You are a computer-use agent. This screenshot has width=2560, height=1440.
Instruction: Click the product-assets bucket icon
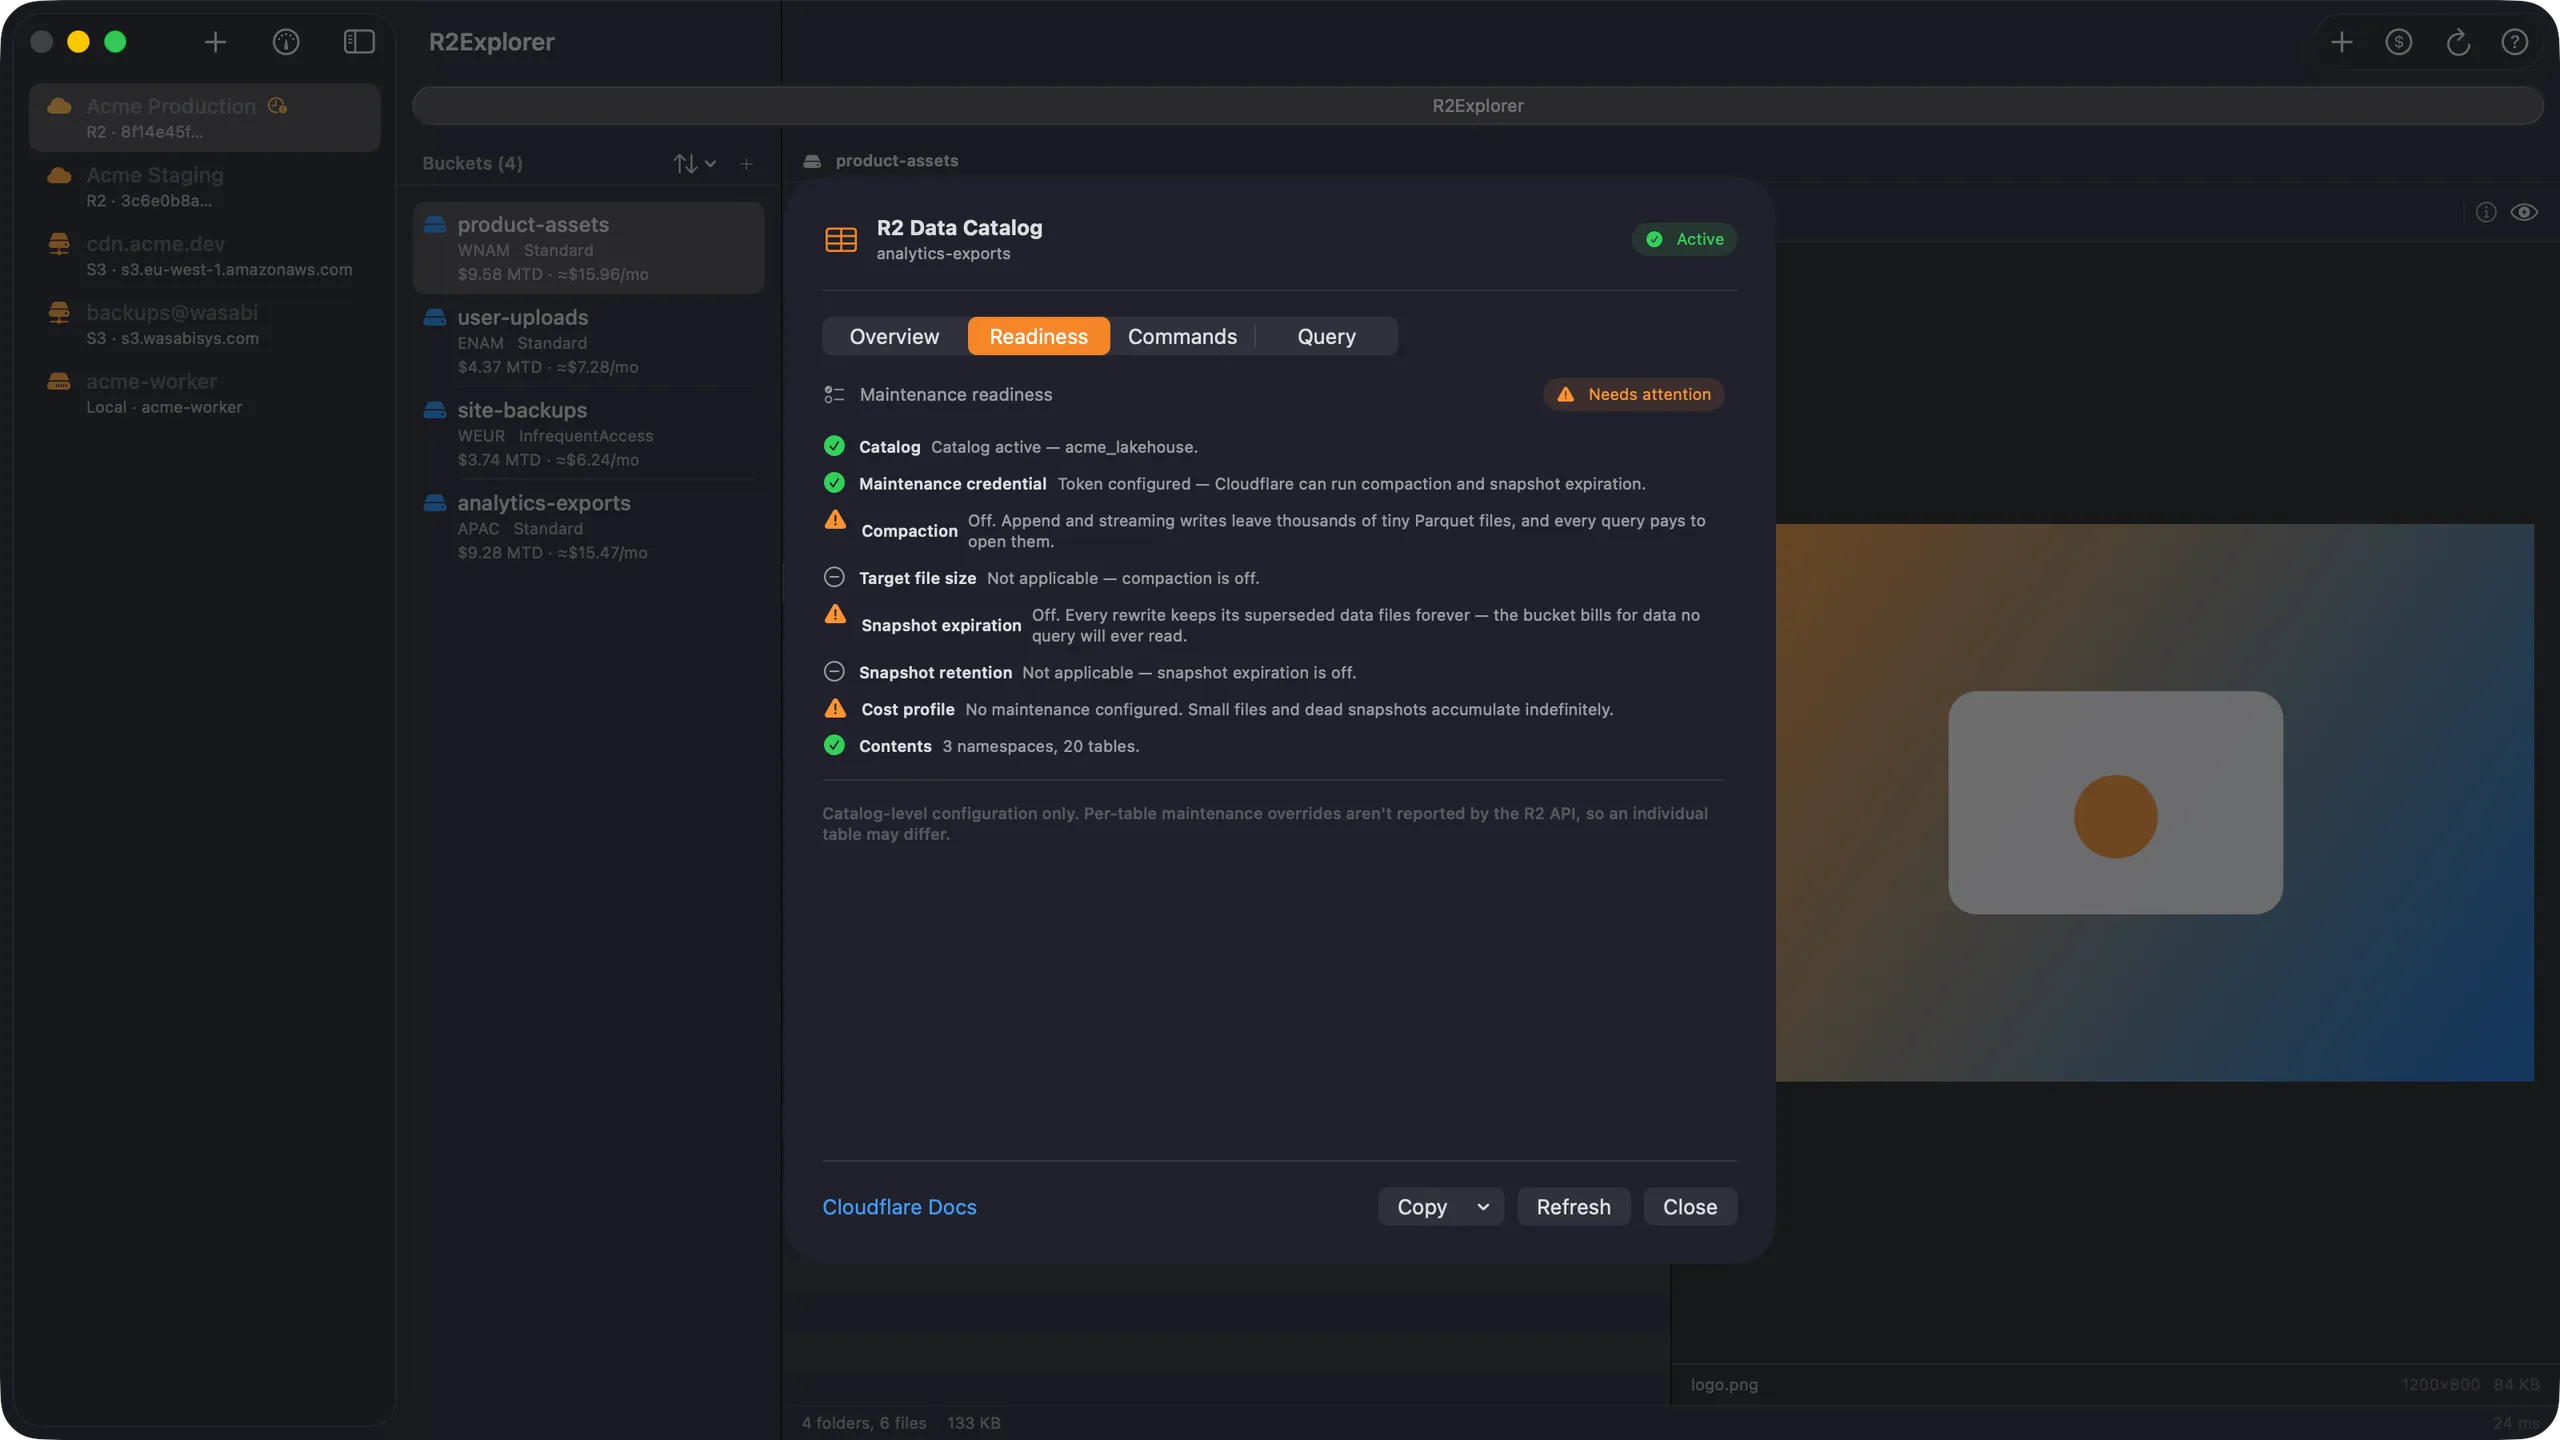pyautogui.click(x=435, y=224)
